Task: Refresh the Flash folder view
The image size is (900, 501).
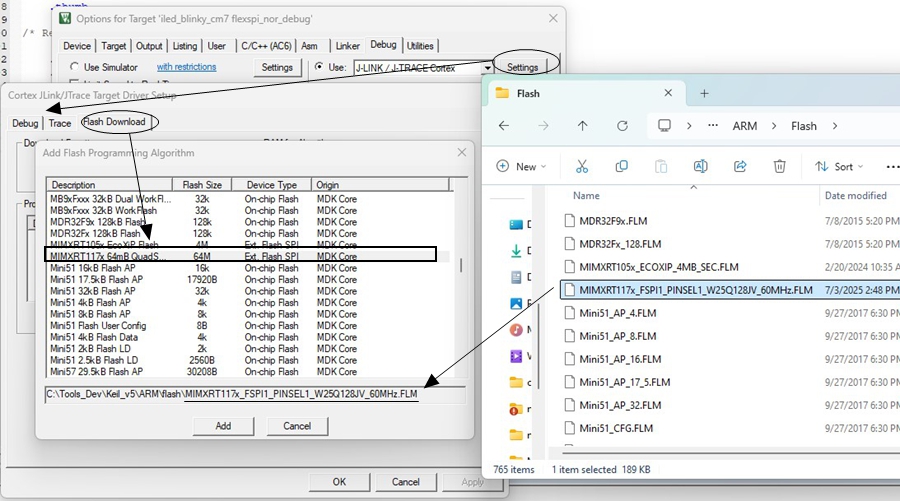Action: 622,126
